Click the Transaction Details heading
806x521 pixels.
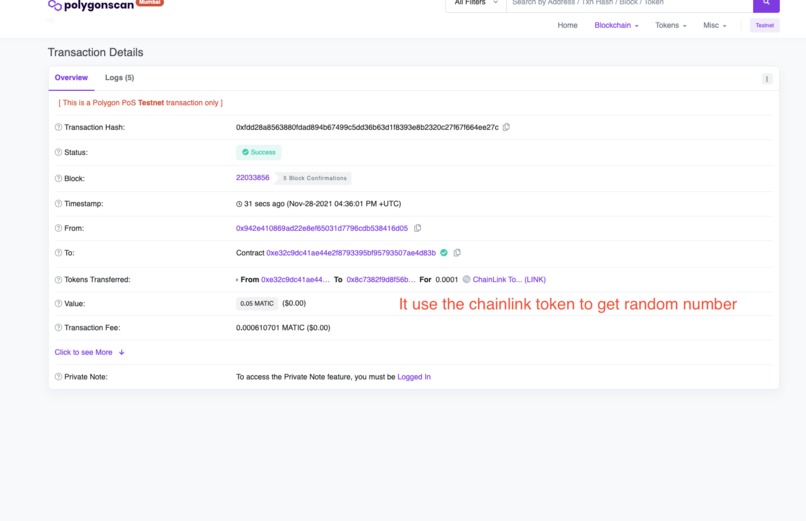click(96, 52)
